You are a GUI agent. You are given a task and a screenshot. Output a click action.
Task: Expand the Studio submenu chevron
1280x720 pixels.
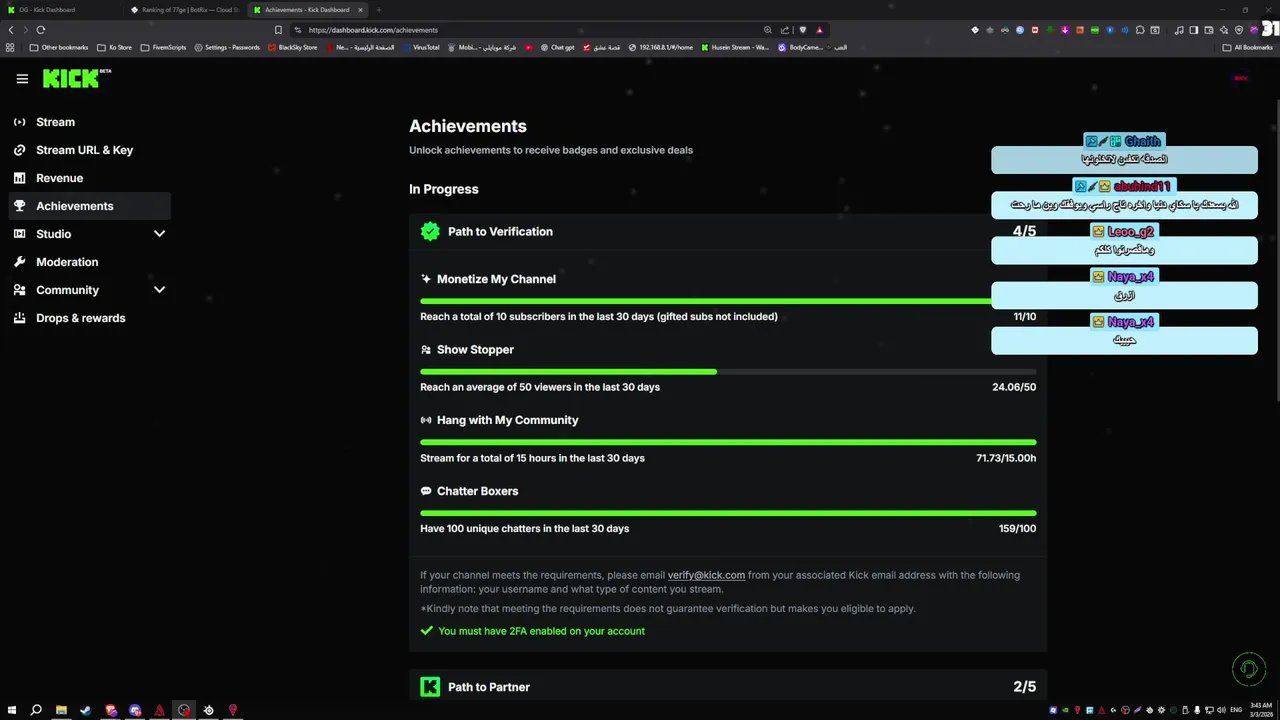click(x=159, y=234)
